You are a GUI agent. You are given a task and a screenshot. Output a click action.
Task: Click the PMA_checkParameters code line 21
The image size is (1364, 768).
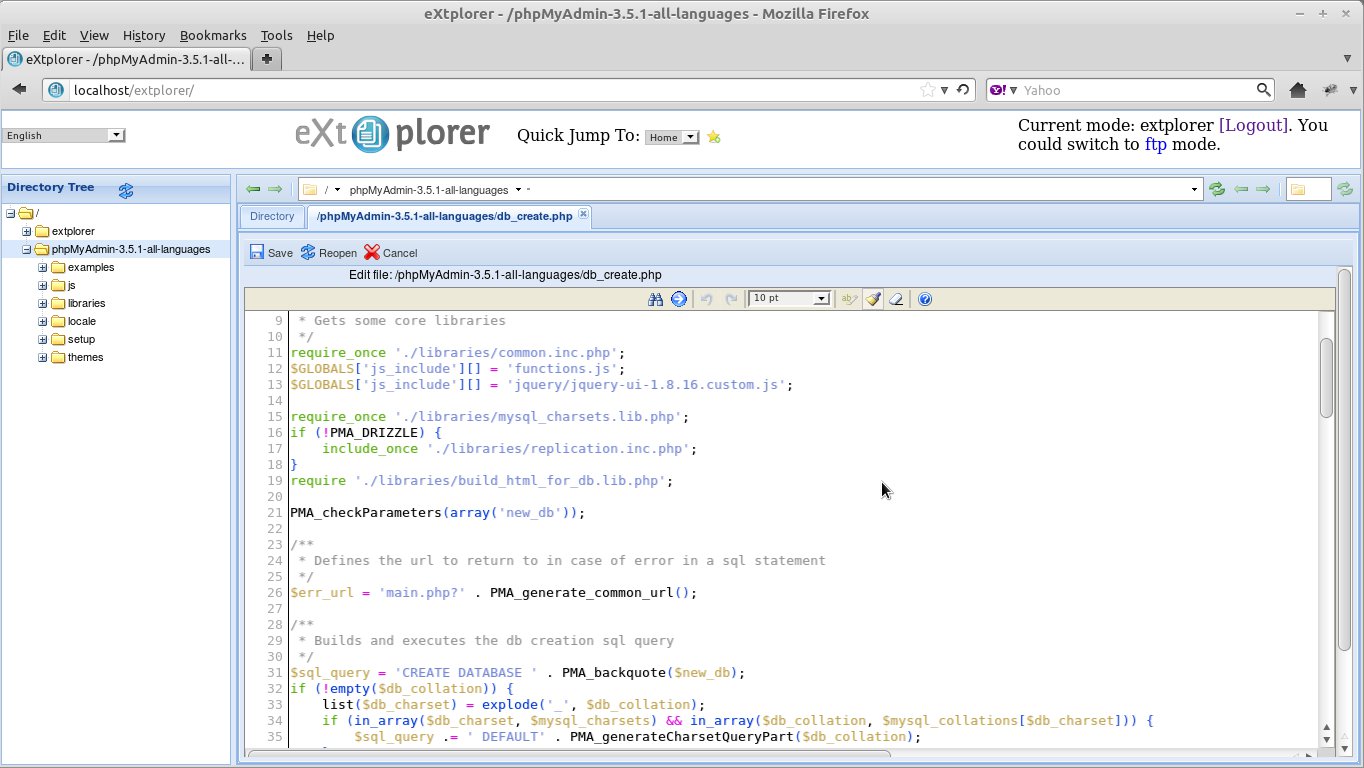click(x=437, y=512)
